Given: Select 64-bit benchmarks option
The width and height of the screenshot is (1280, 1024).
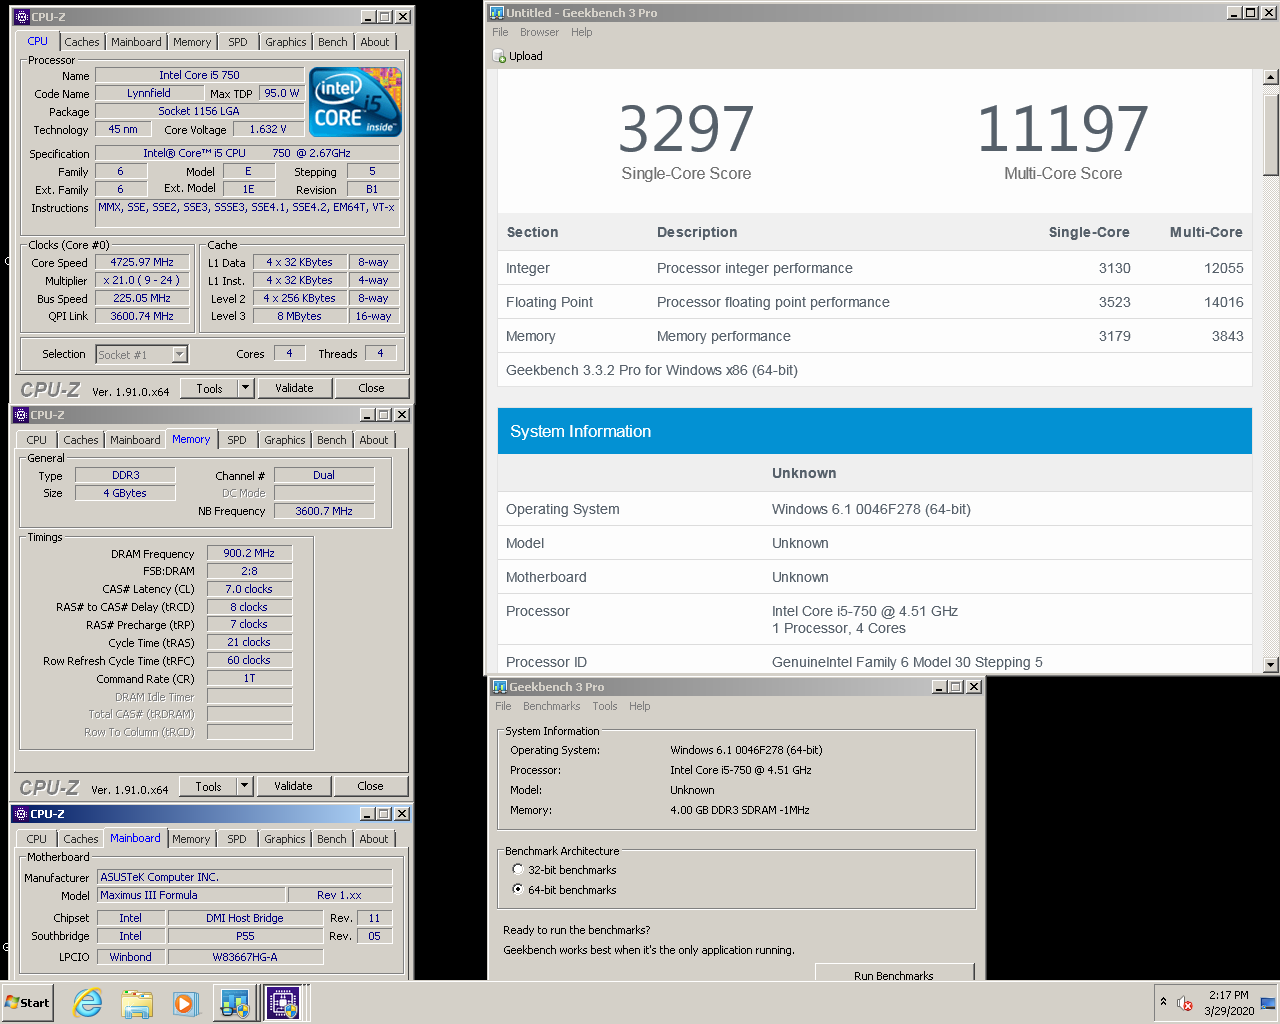Looking at the screenshot, I should click(518, 889).
